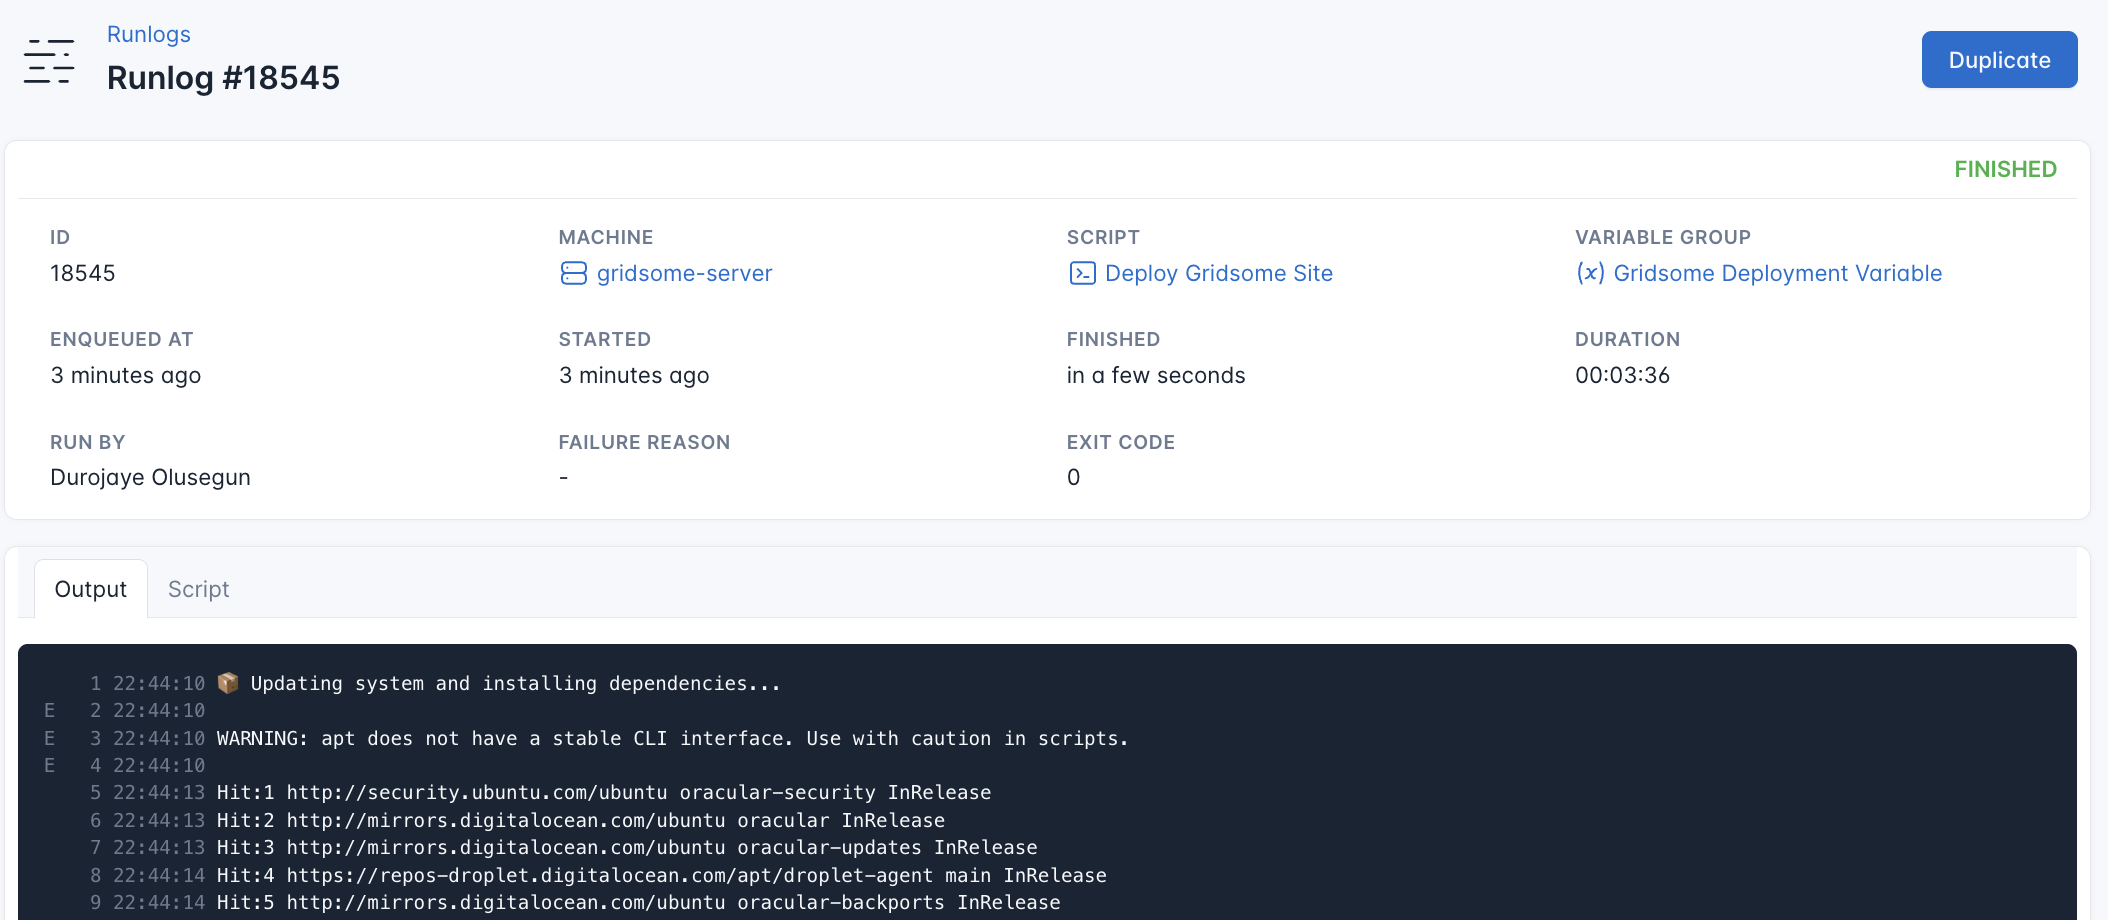Open the Deploy Gridsome Site script
The height and width of the screenshot is (920, 2108).
pyautogui.click(x=1218, y=273)
